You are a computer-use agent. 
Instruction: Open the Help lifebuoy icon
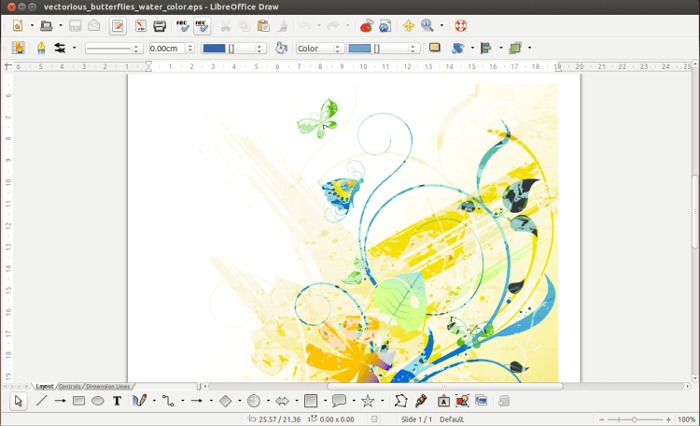(461, 25)
